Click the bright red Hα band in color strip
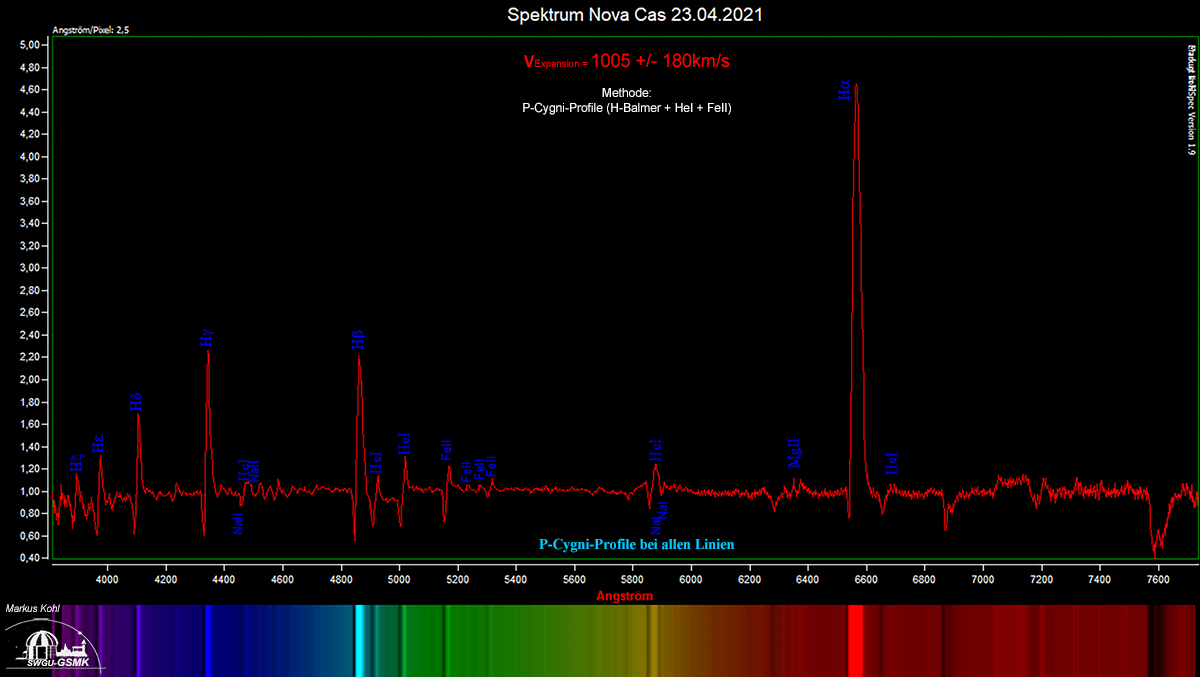The image size is (1200, 677). point(856,640)
